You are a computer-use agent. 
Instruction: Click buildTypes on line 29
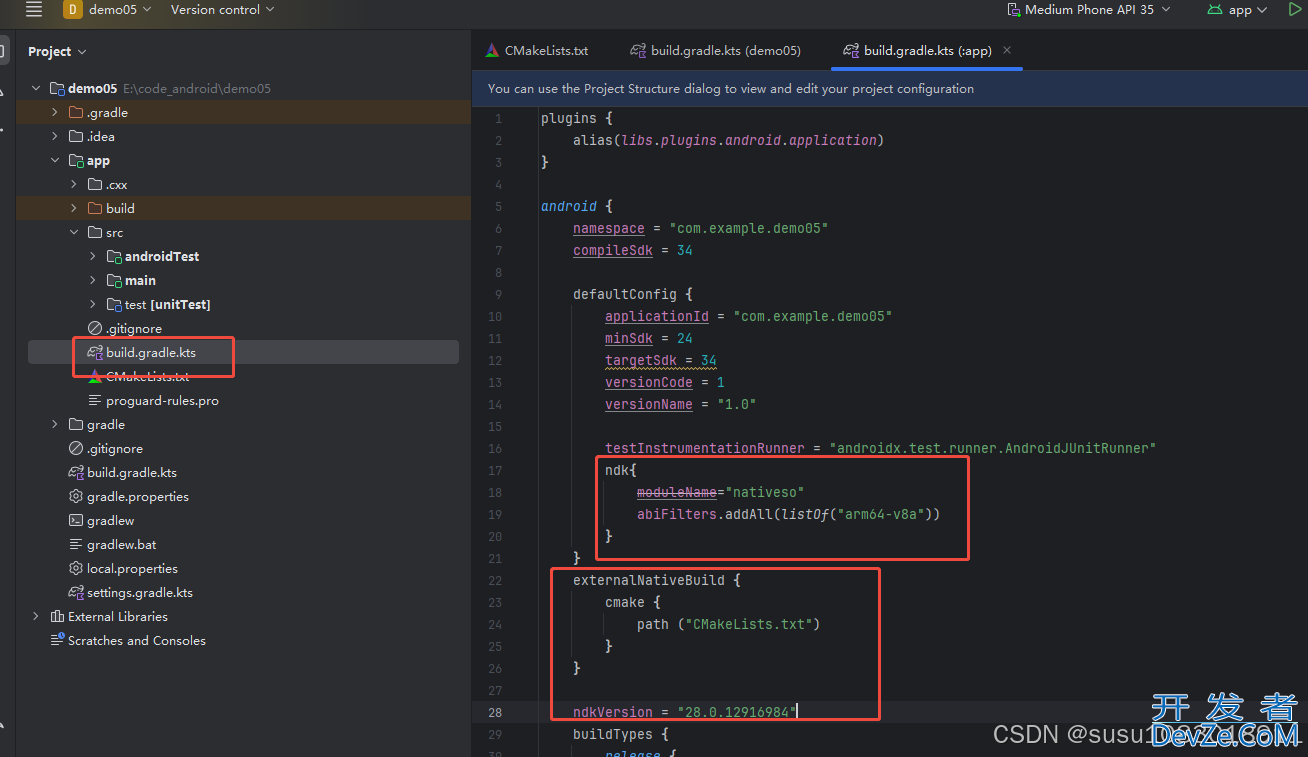tap(613, 735)
